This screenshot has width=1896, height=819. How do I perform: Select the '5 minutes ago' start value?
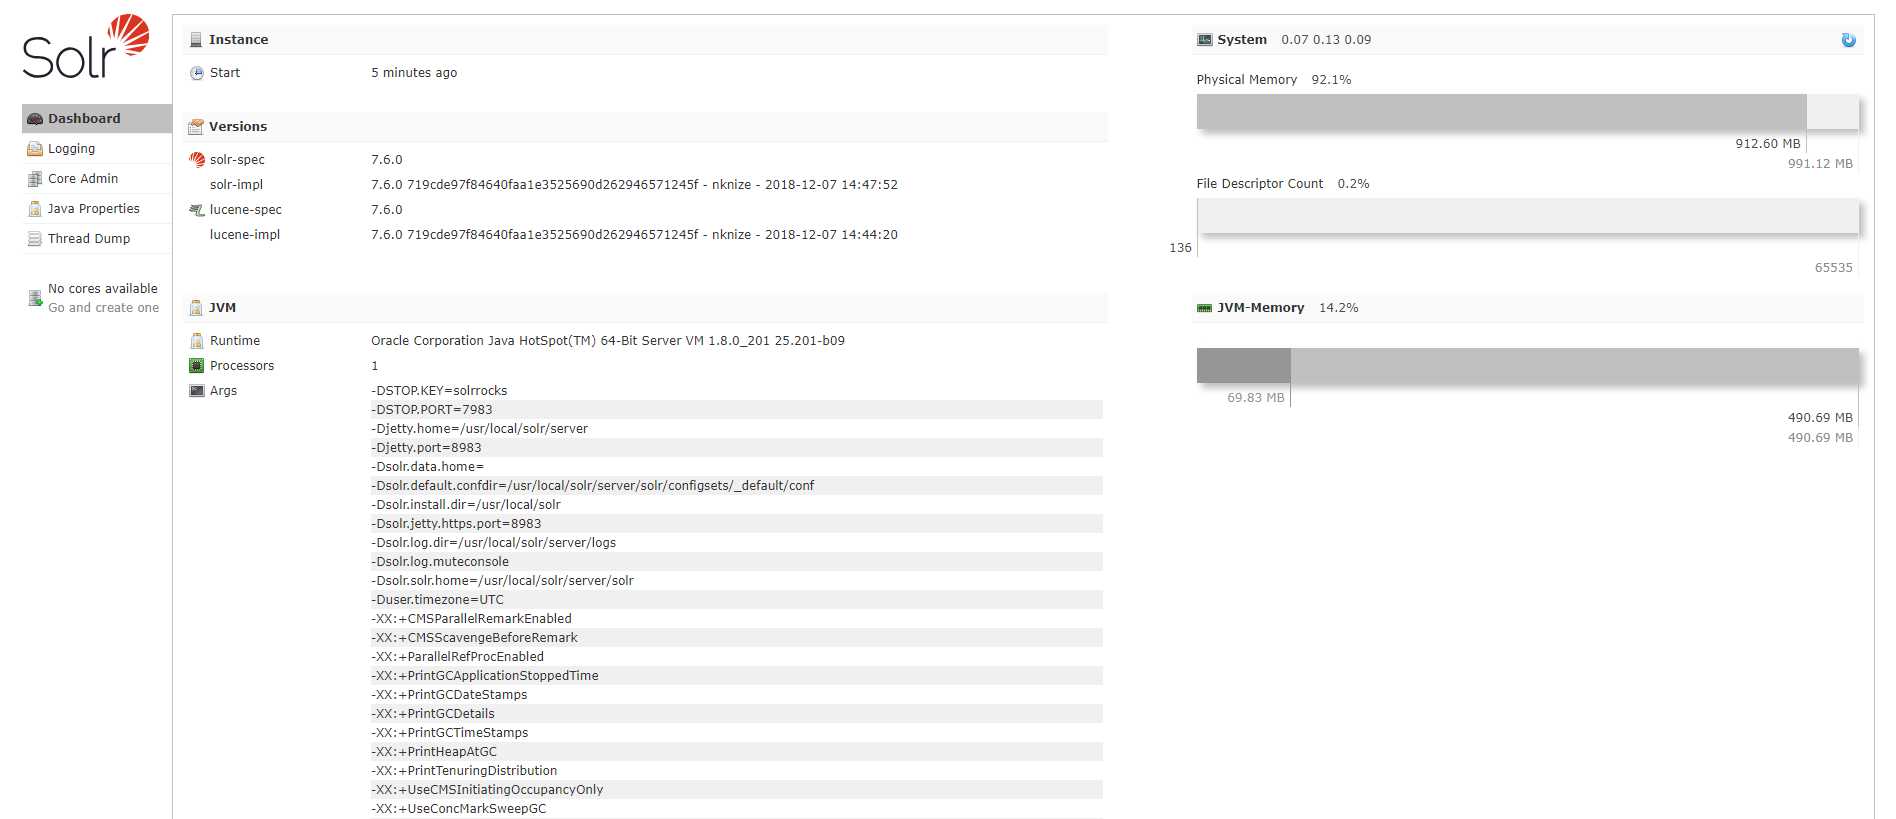pyautogui.click(x=414, y=73)
